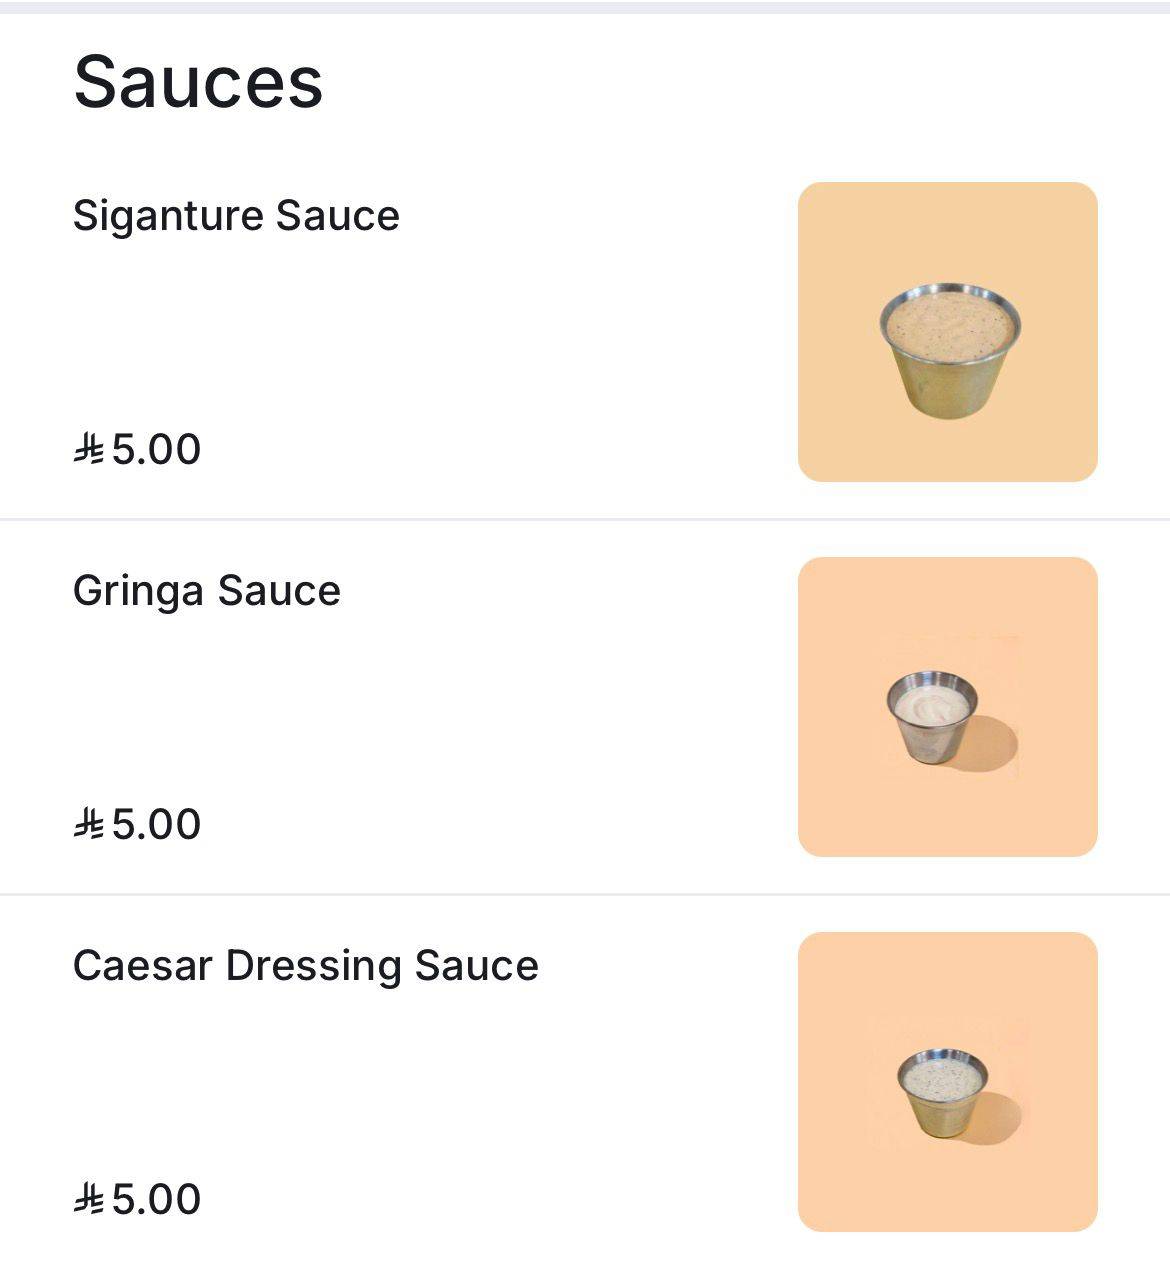Click the divider line below Siganture Sauce
Image resolution: width=1170 pixels, height=1266 pixels.
tap(585, 519)
